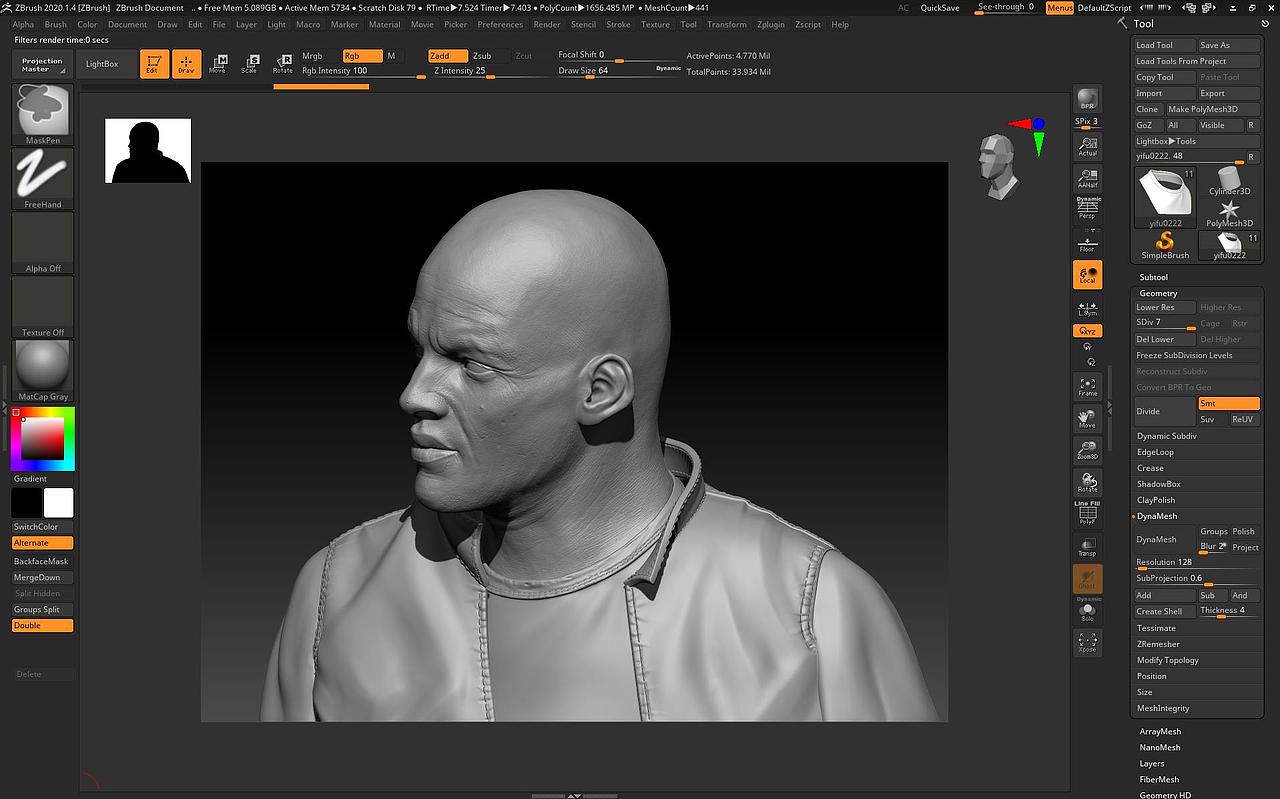Image resolution: width=1280 pixels, height=799 pixels.
Task: Pick the SimpleBrush tool
Action: pos(1165,245)
